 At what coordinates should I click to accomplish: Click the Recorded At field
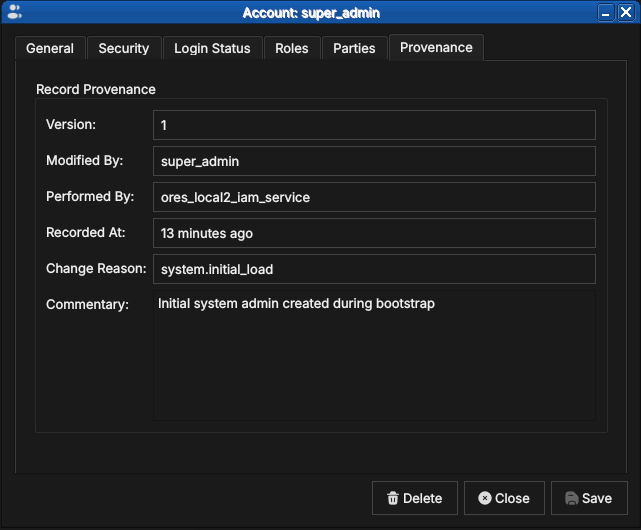tap(374, 233)
